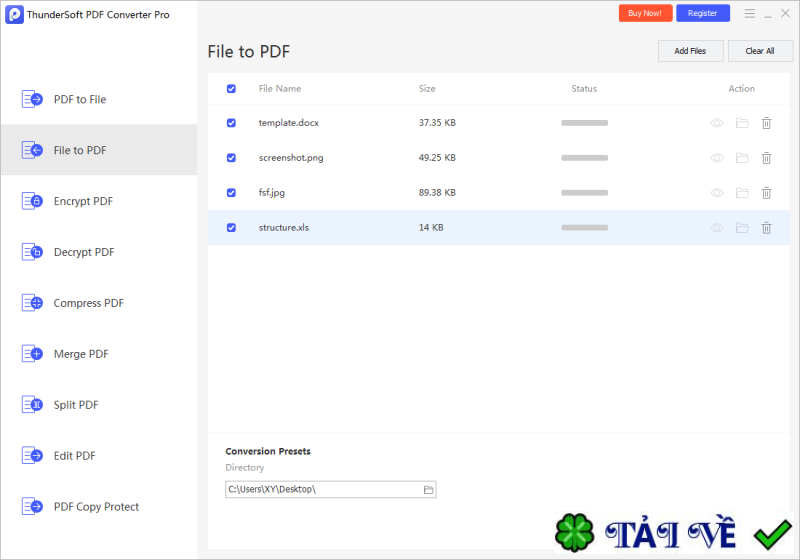
Task: Click the Add Files button
Action: pyautogui.click(x=690, y=51)
